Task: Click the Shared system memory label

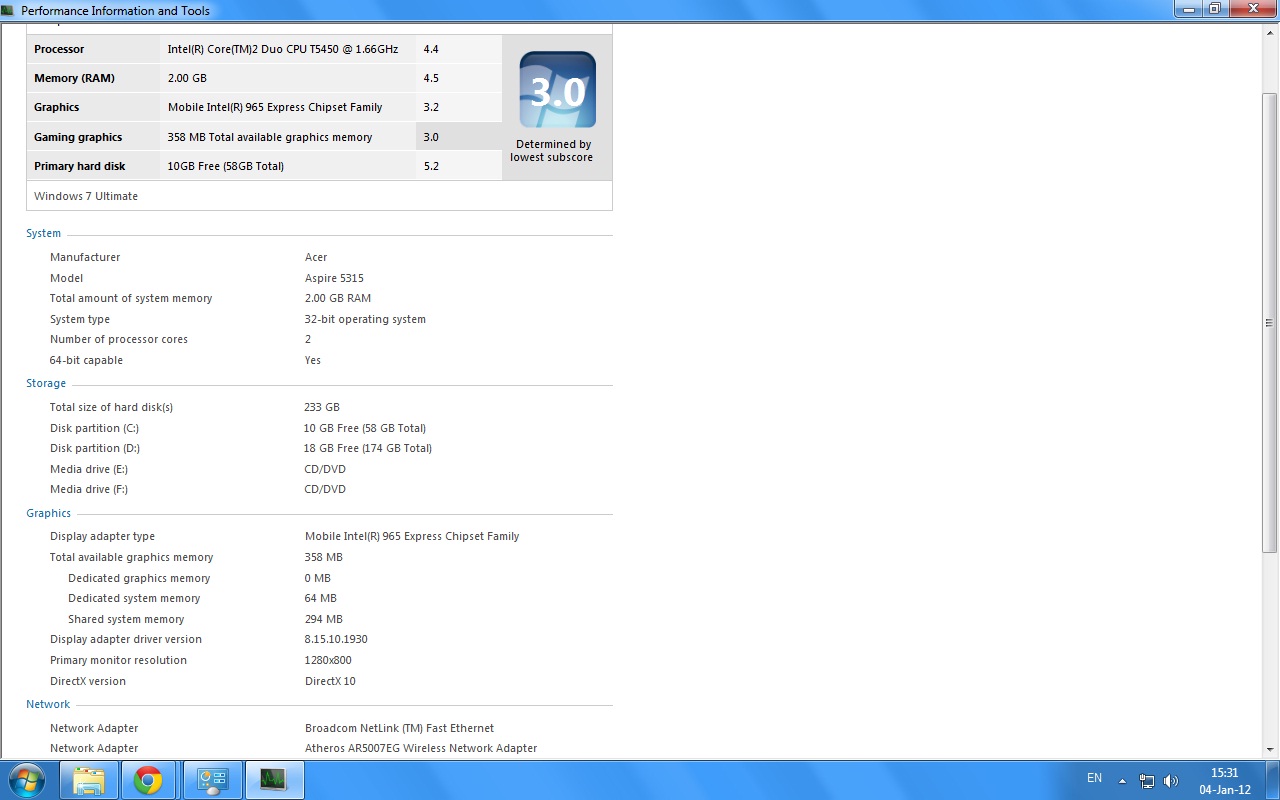Action: coord(126,619)
